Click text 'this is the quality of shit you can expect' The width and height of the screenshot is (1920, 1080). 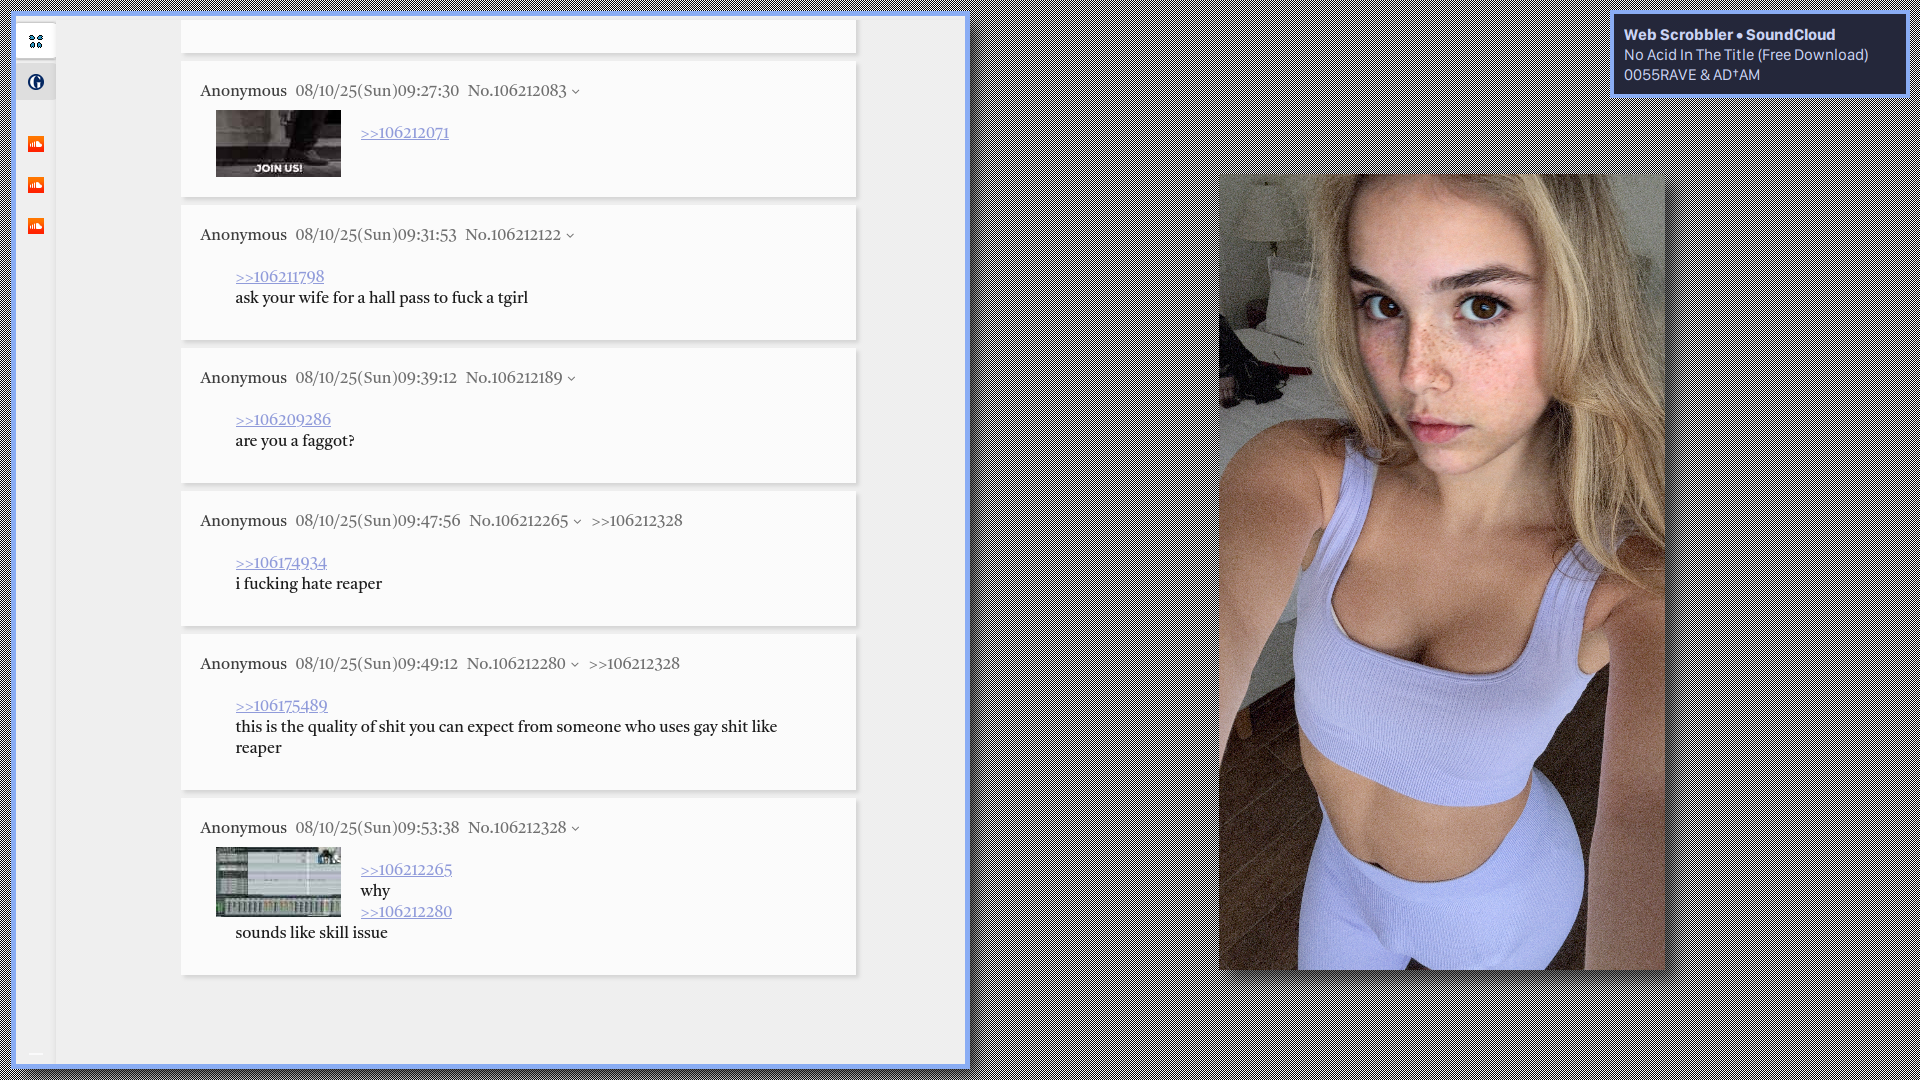[374, 726]
